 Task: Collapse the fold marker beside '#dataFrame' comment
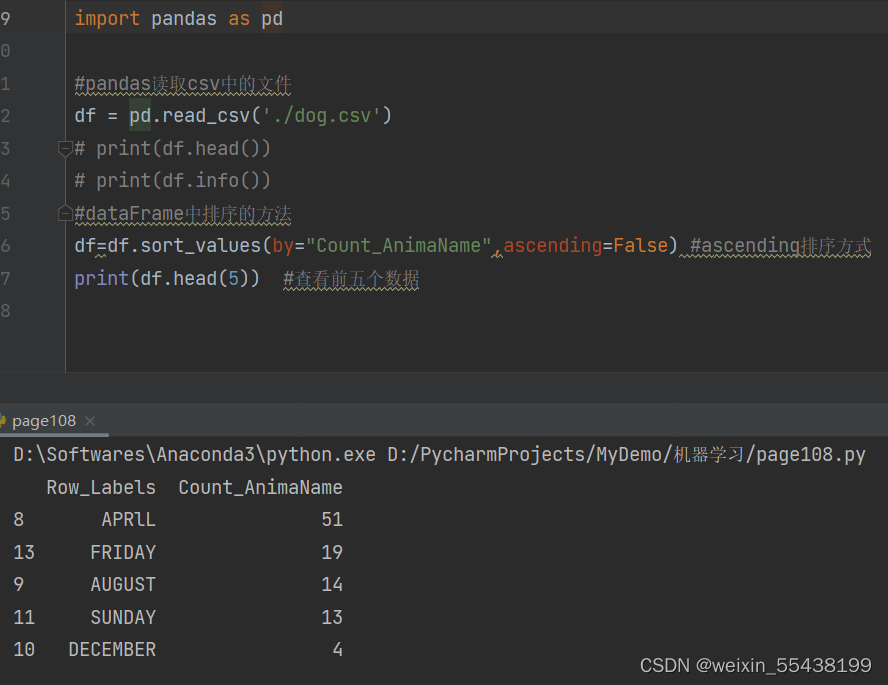pos(66,214)
